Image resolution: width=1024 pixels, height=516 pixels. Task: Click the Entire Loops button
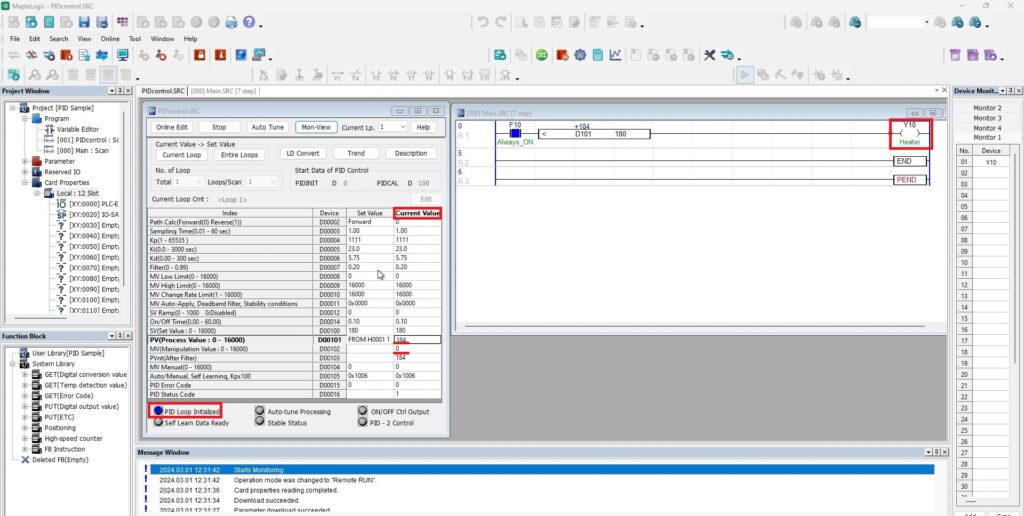239,155
